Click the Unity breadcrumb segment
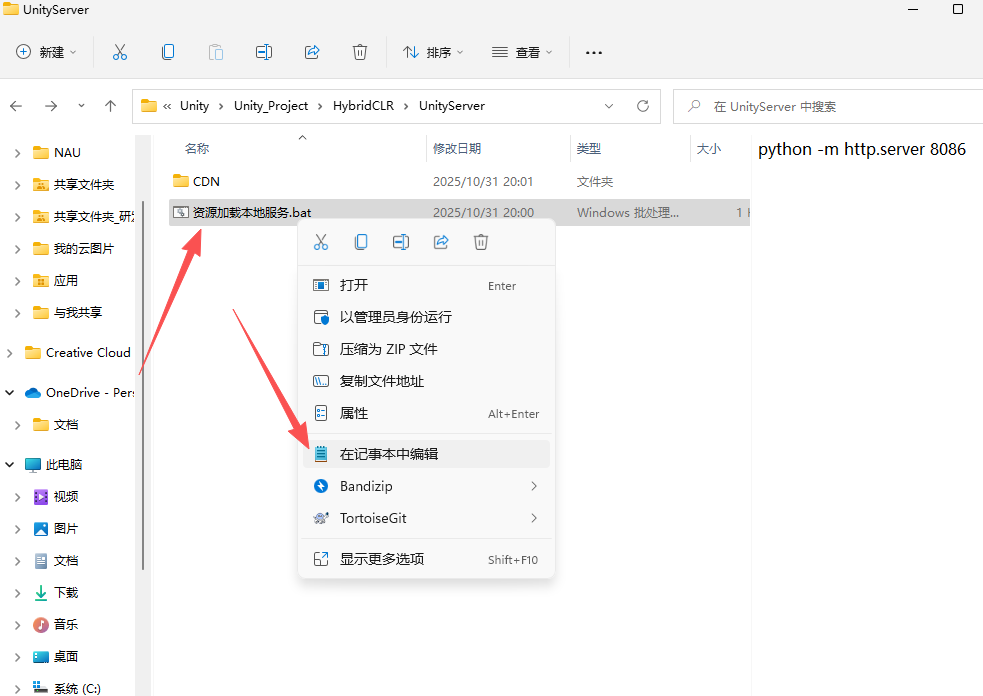983x696 pixels. (x=194, y=106)
